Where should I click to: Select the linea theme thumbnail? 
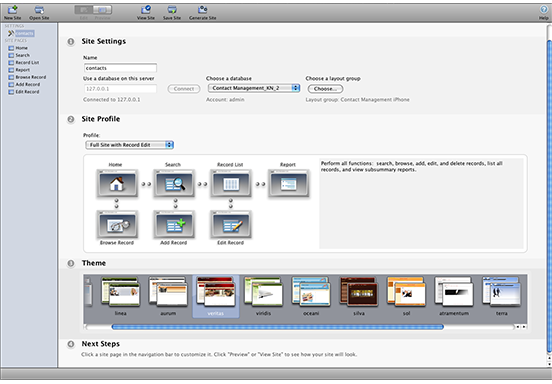click(120, 292)
